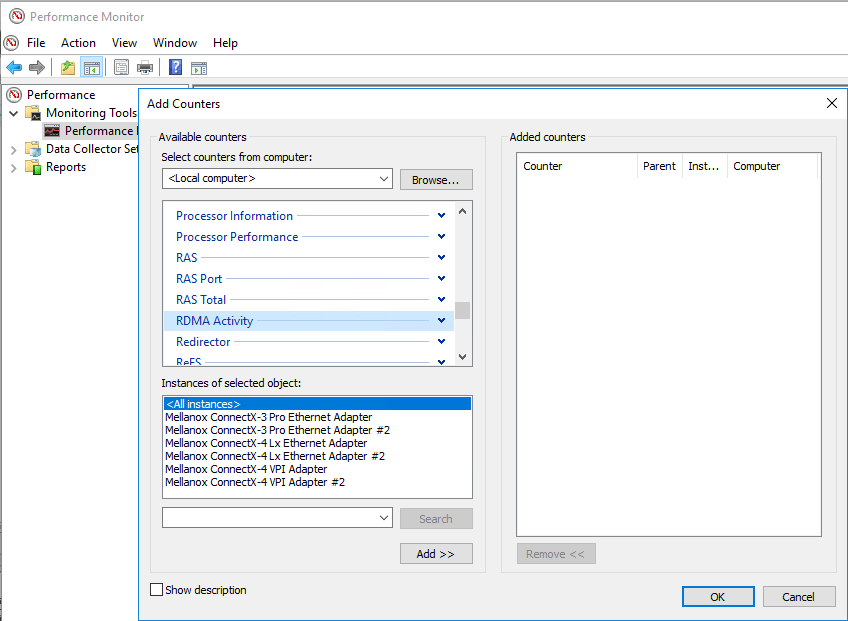Screen dimensions: 848x621
Task: Open the Window menu
Action: (x=175, y=43)
